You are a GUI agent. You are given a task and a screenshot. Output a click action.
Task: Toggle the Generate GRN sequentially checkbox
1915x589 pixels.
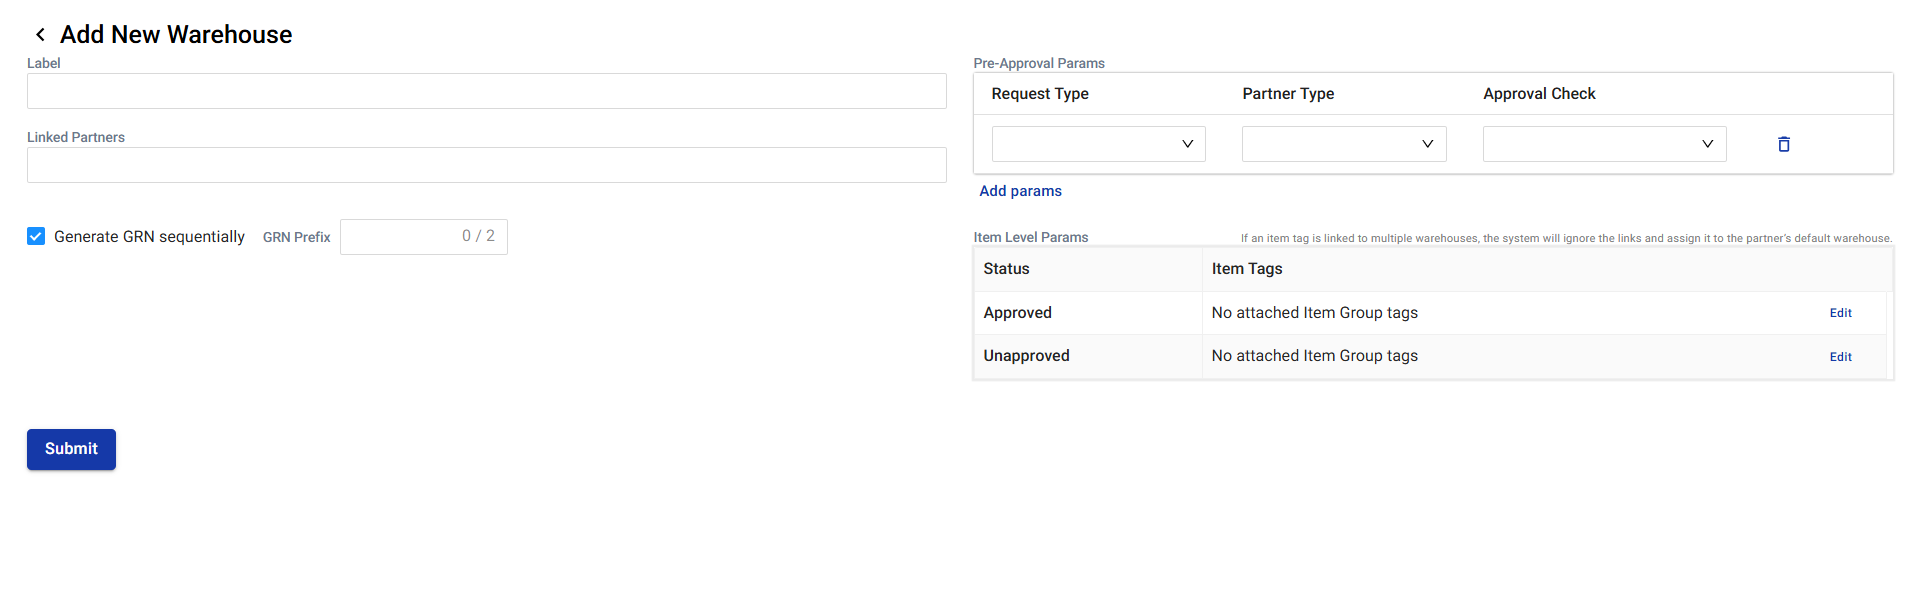(x=36, y=236)
